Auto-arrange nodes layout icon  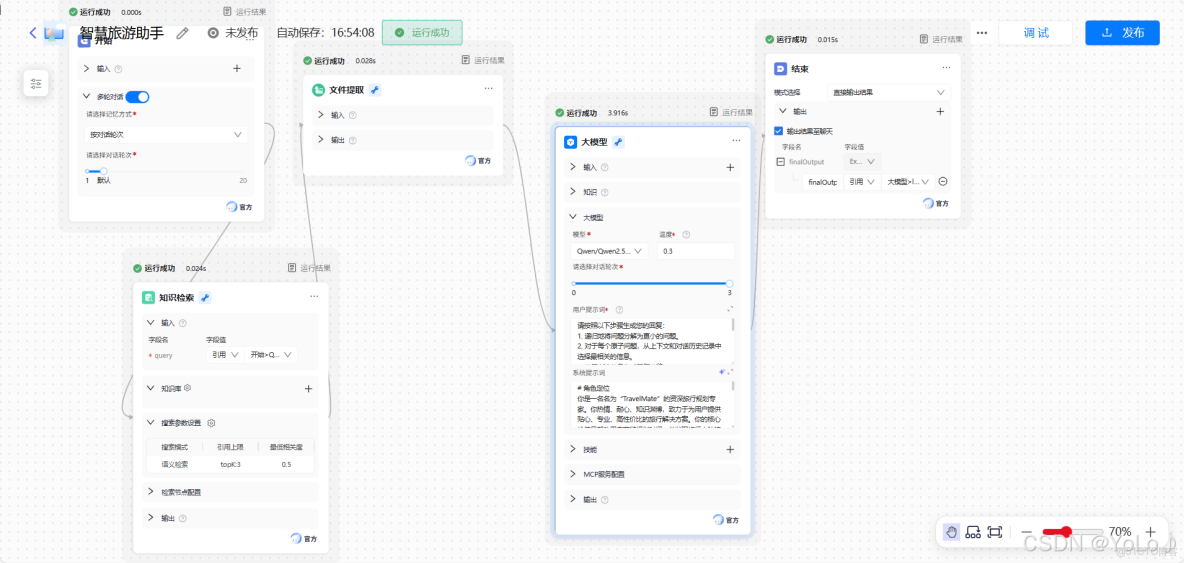973,532
